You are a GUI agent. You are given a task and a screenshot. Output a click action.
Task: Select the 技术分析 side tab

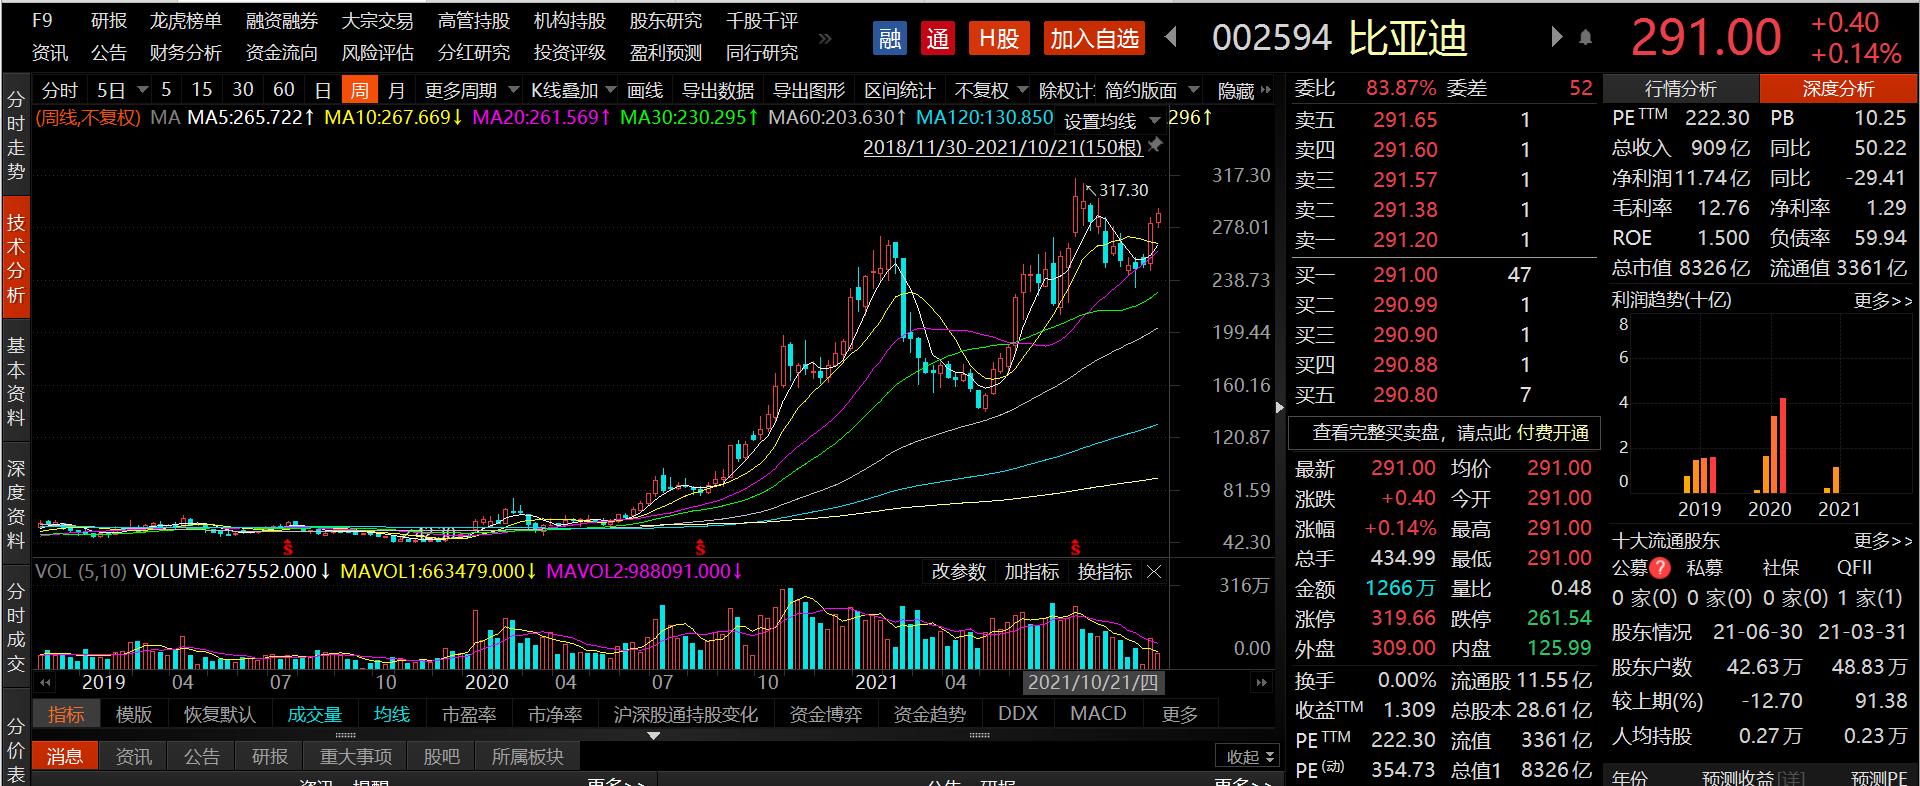tap(16, 258)
